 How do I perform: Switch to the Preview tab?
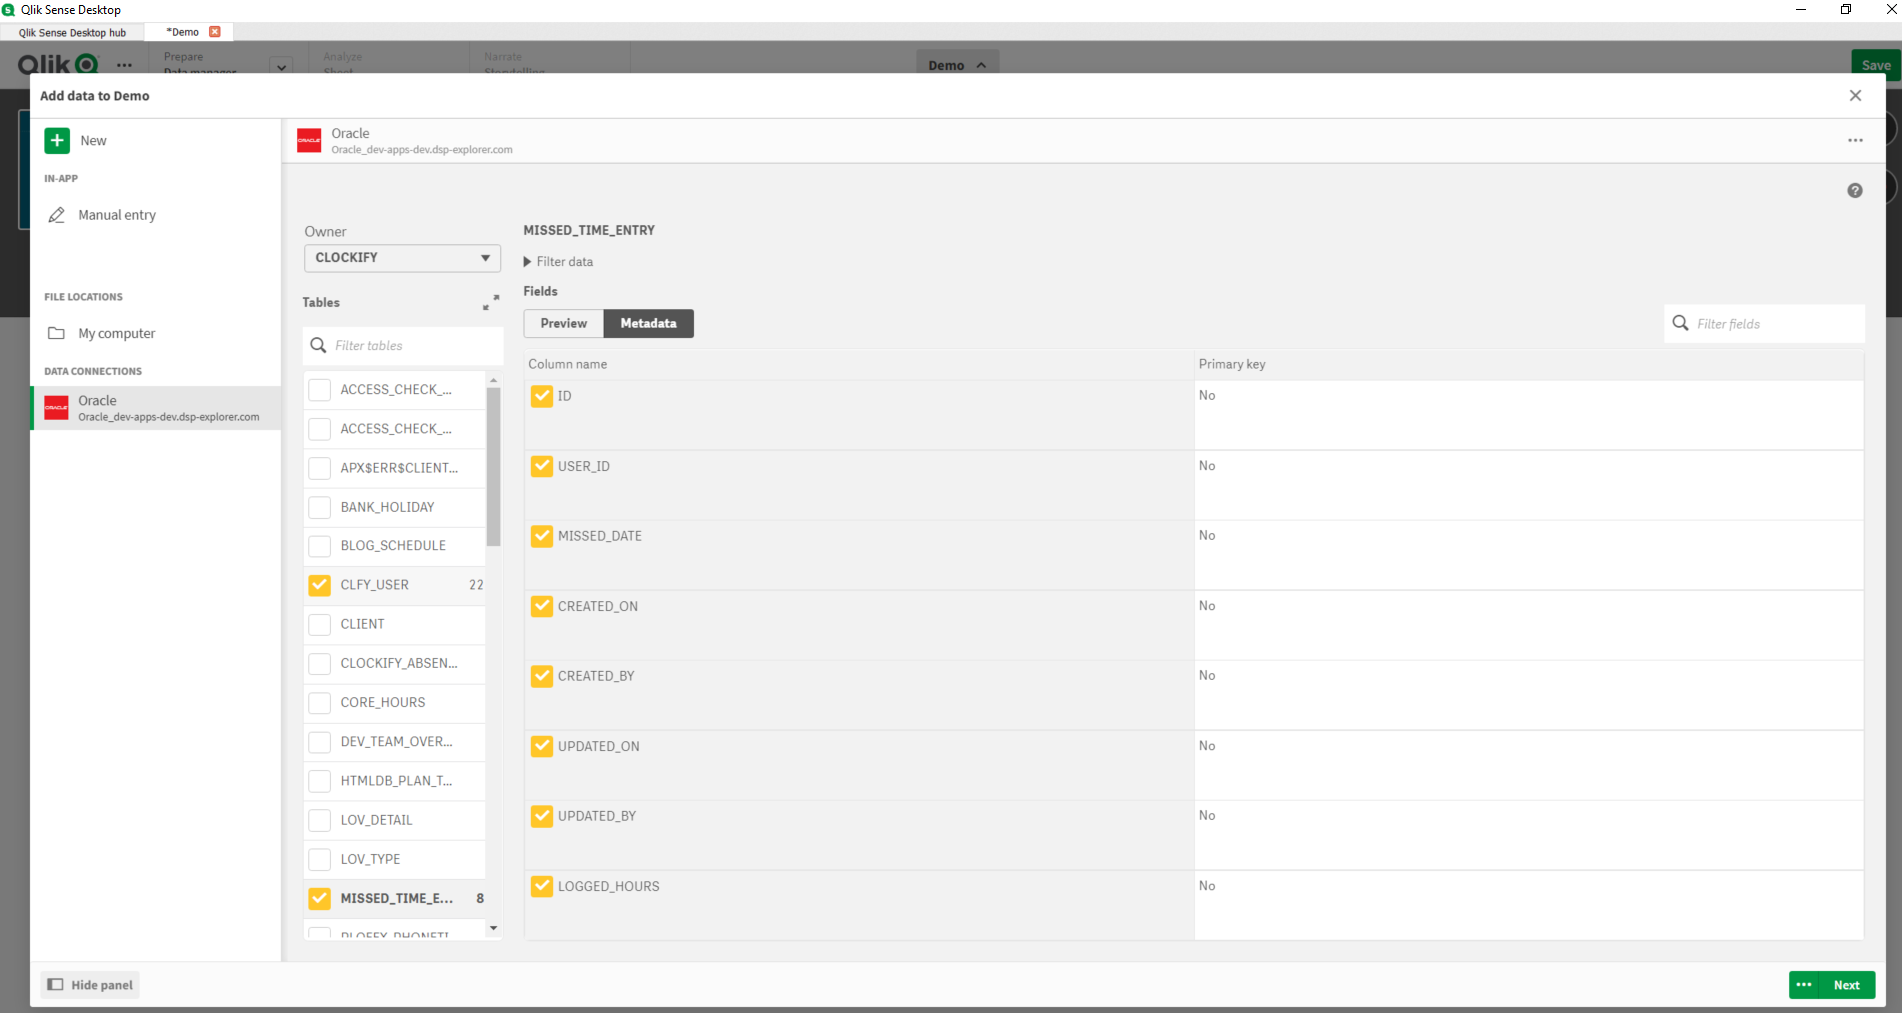[562, 323]
